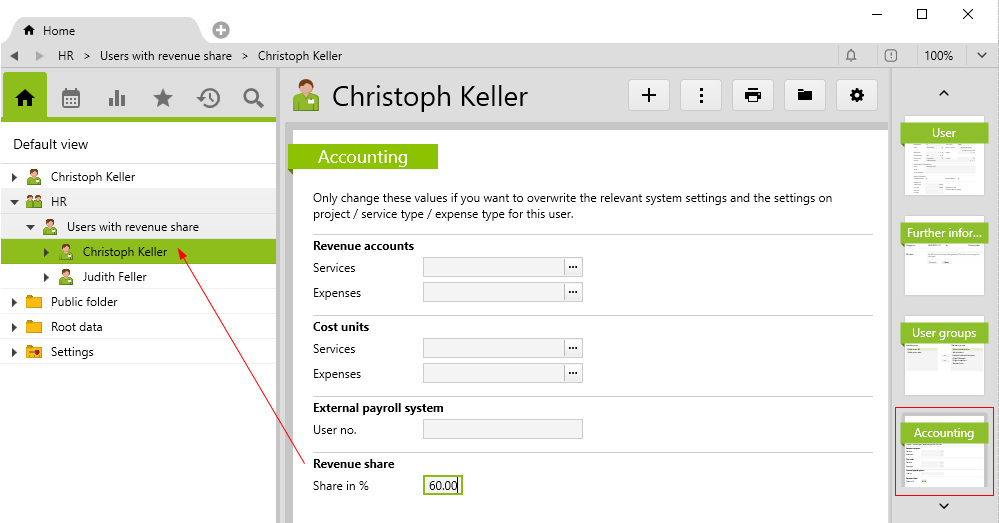Browse for Revenue accounts Services value
The image size is (999, 523).
point(573,267)
